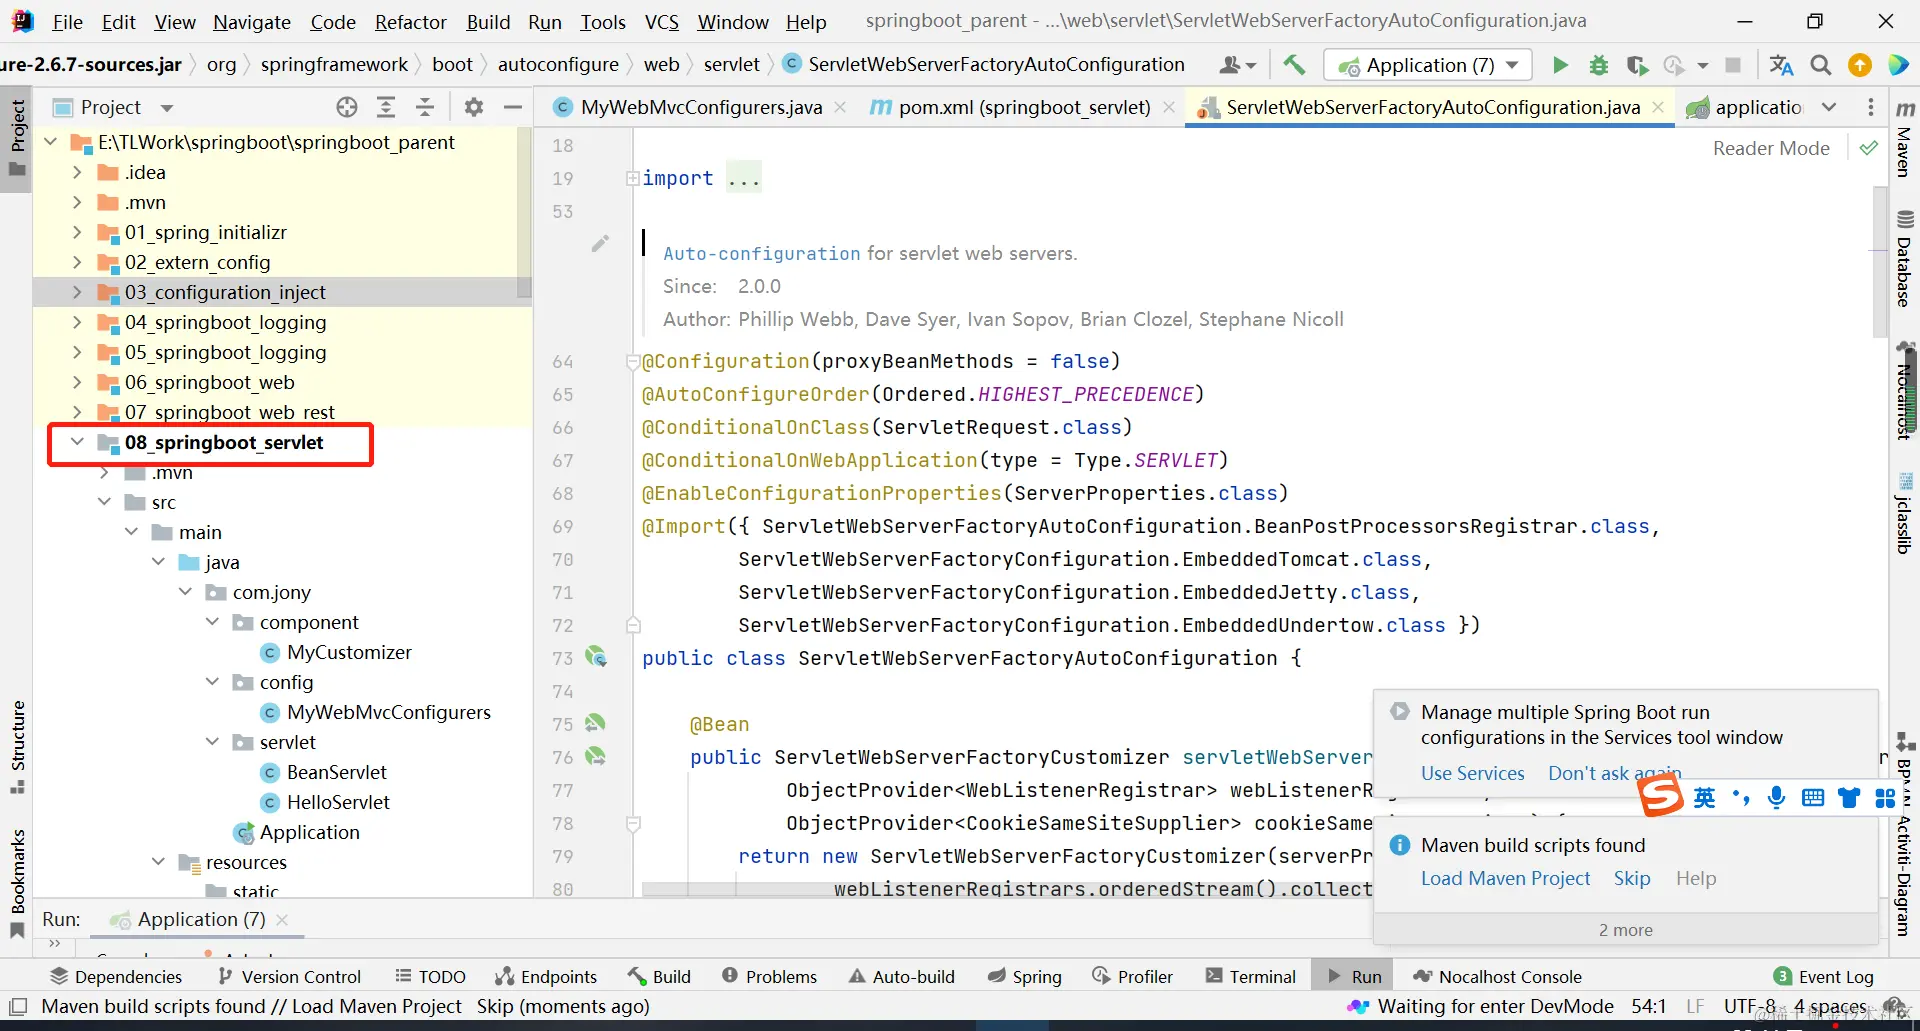This screenshot has height=1031, width=1920.
Task: Collapse the src folder
Action: (x=104, y=502)
